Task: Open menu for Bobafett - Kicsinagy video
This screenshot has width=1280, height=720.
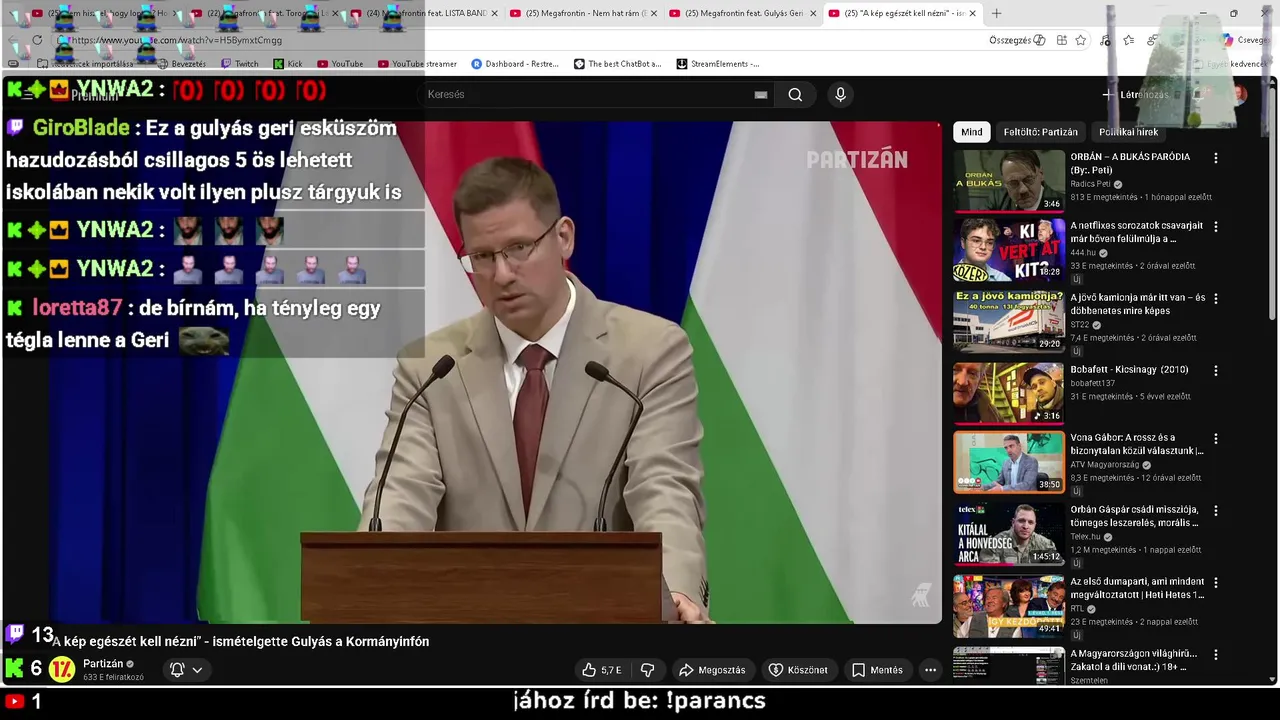Action: [1216, 370]
